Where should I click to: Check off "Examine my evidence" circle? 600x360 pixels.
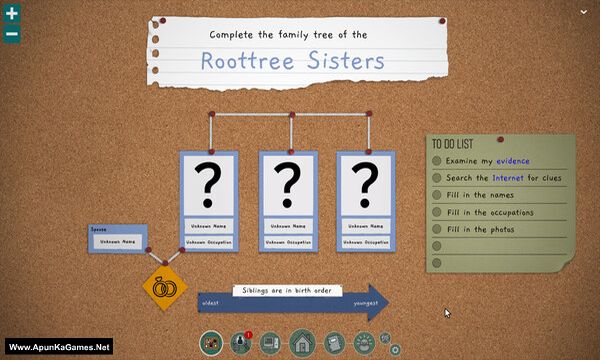pyautogui.click(x=437, y=161)
